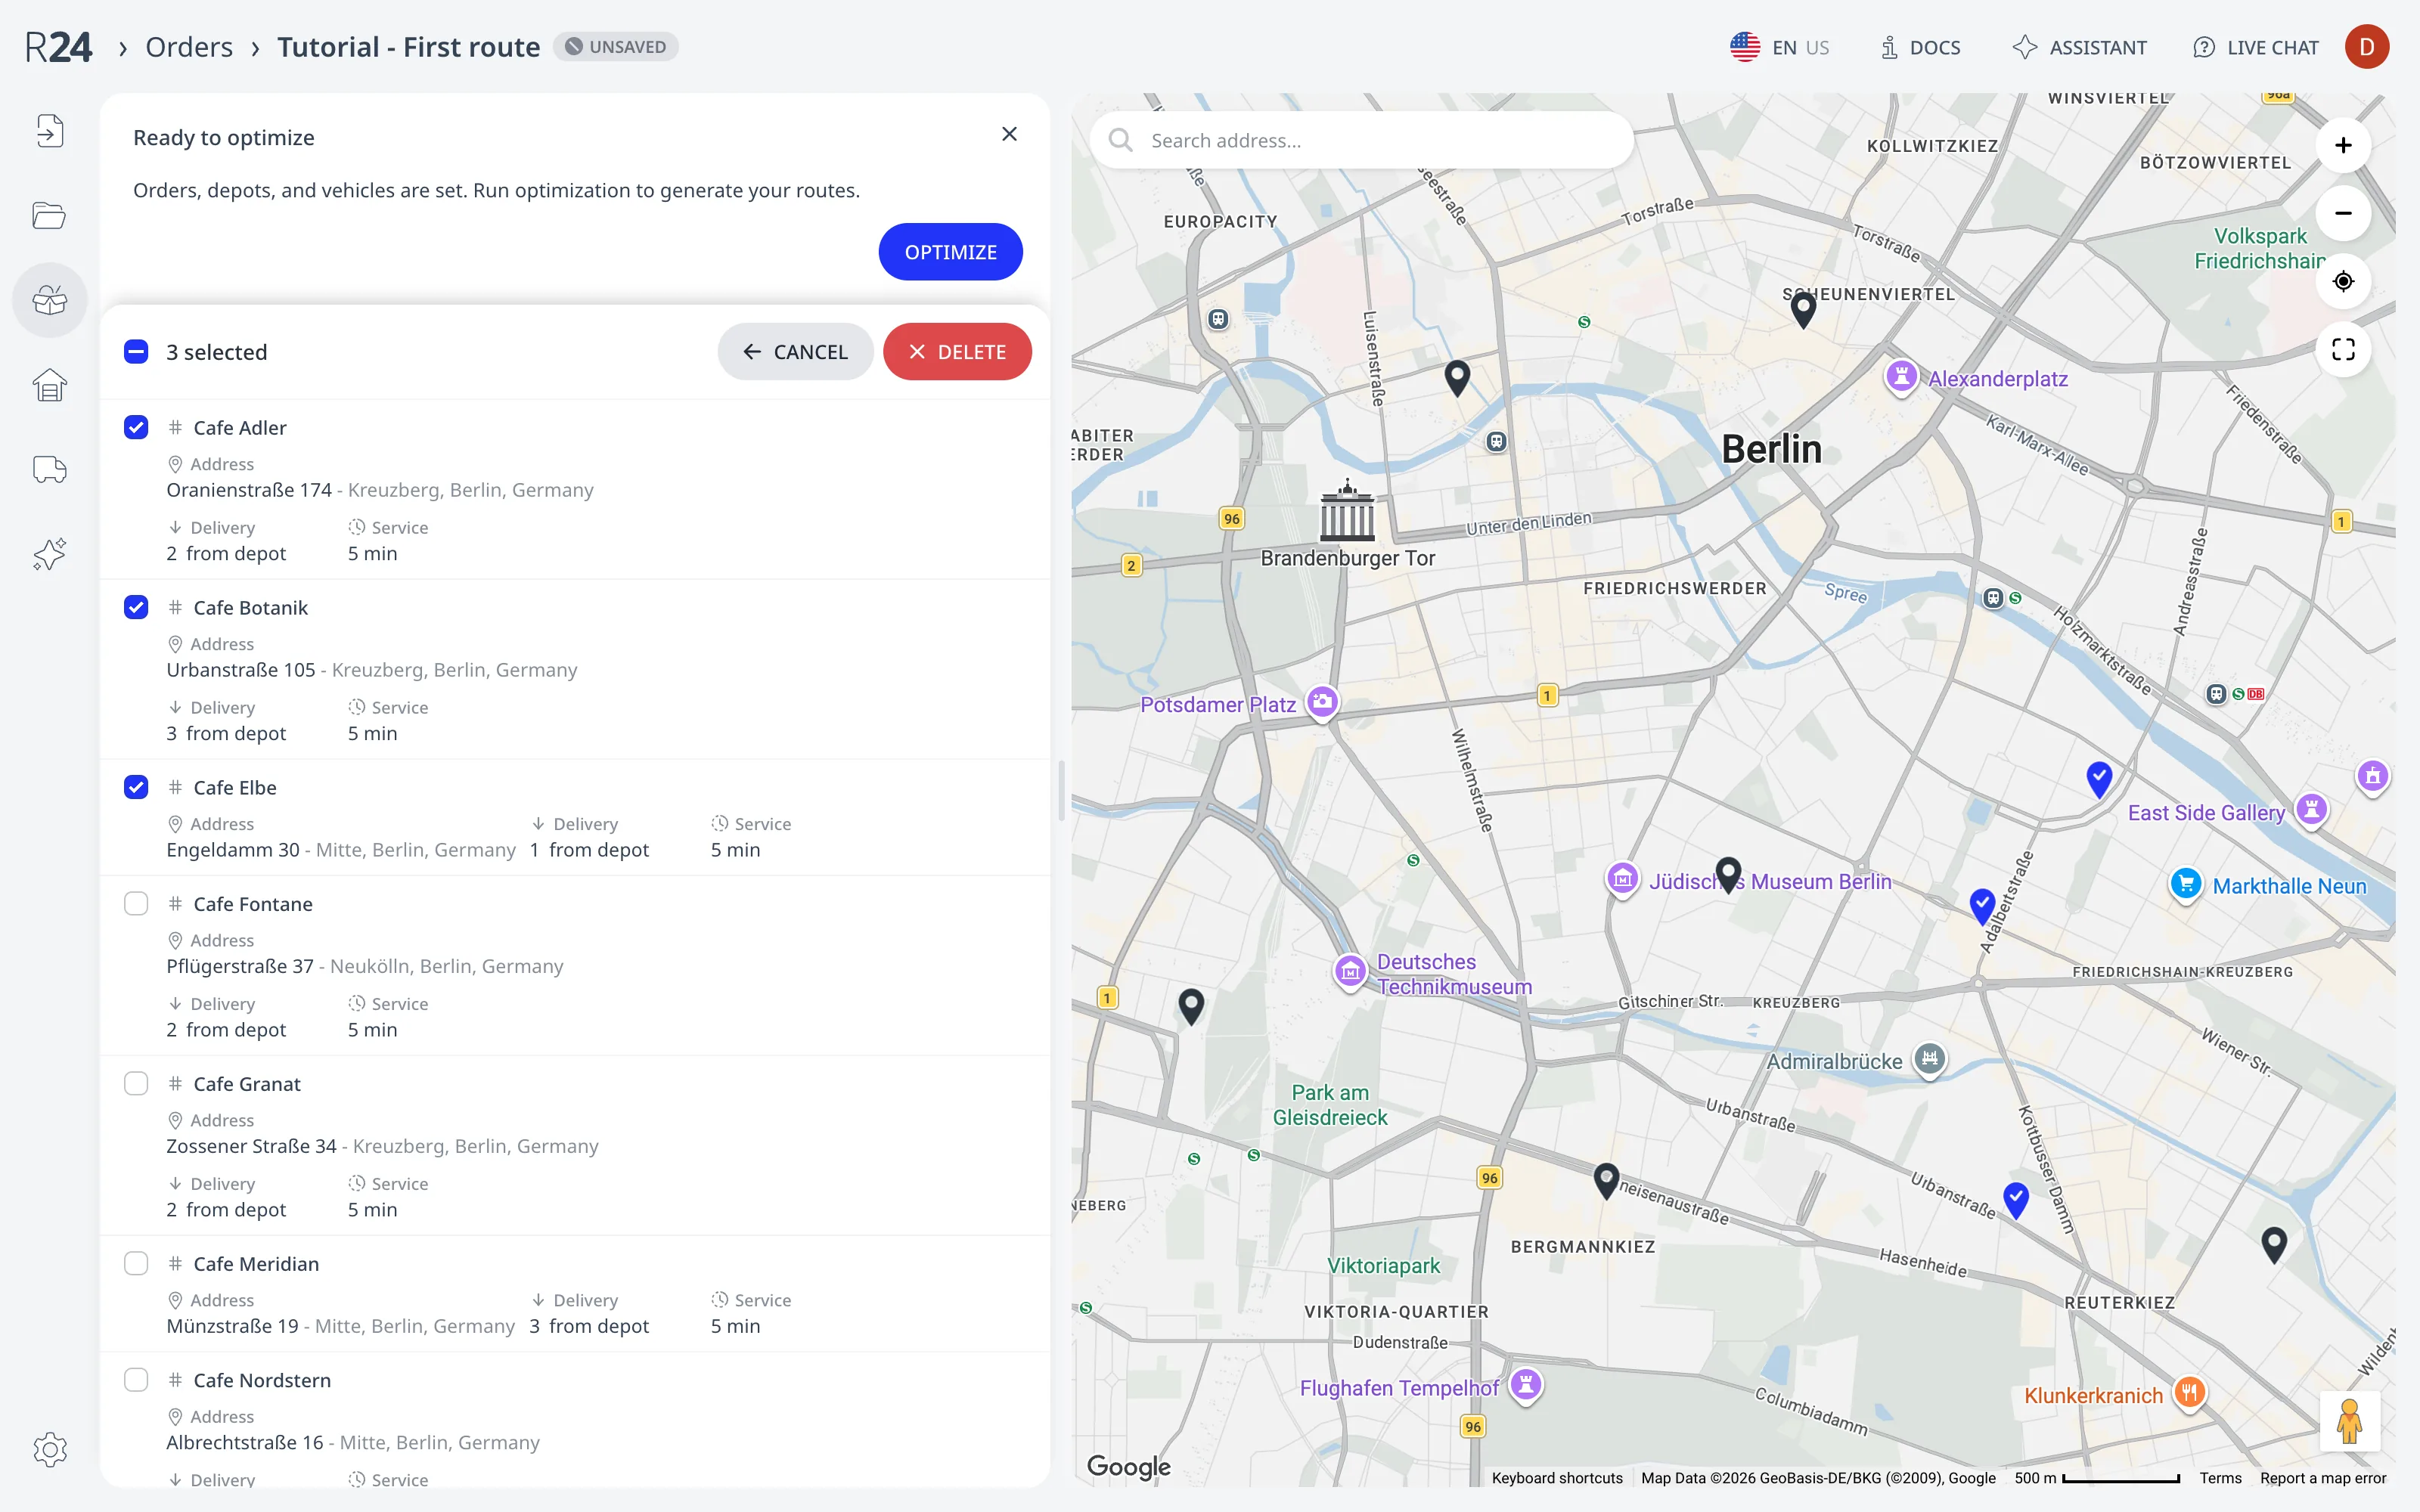Open the user avatar D
Screen dimensions: 2420x1512
click(x=2366, y=47)
